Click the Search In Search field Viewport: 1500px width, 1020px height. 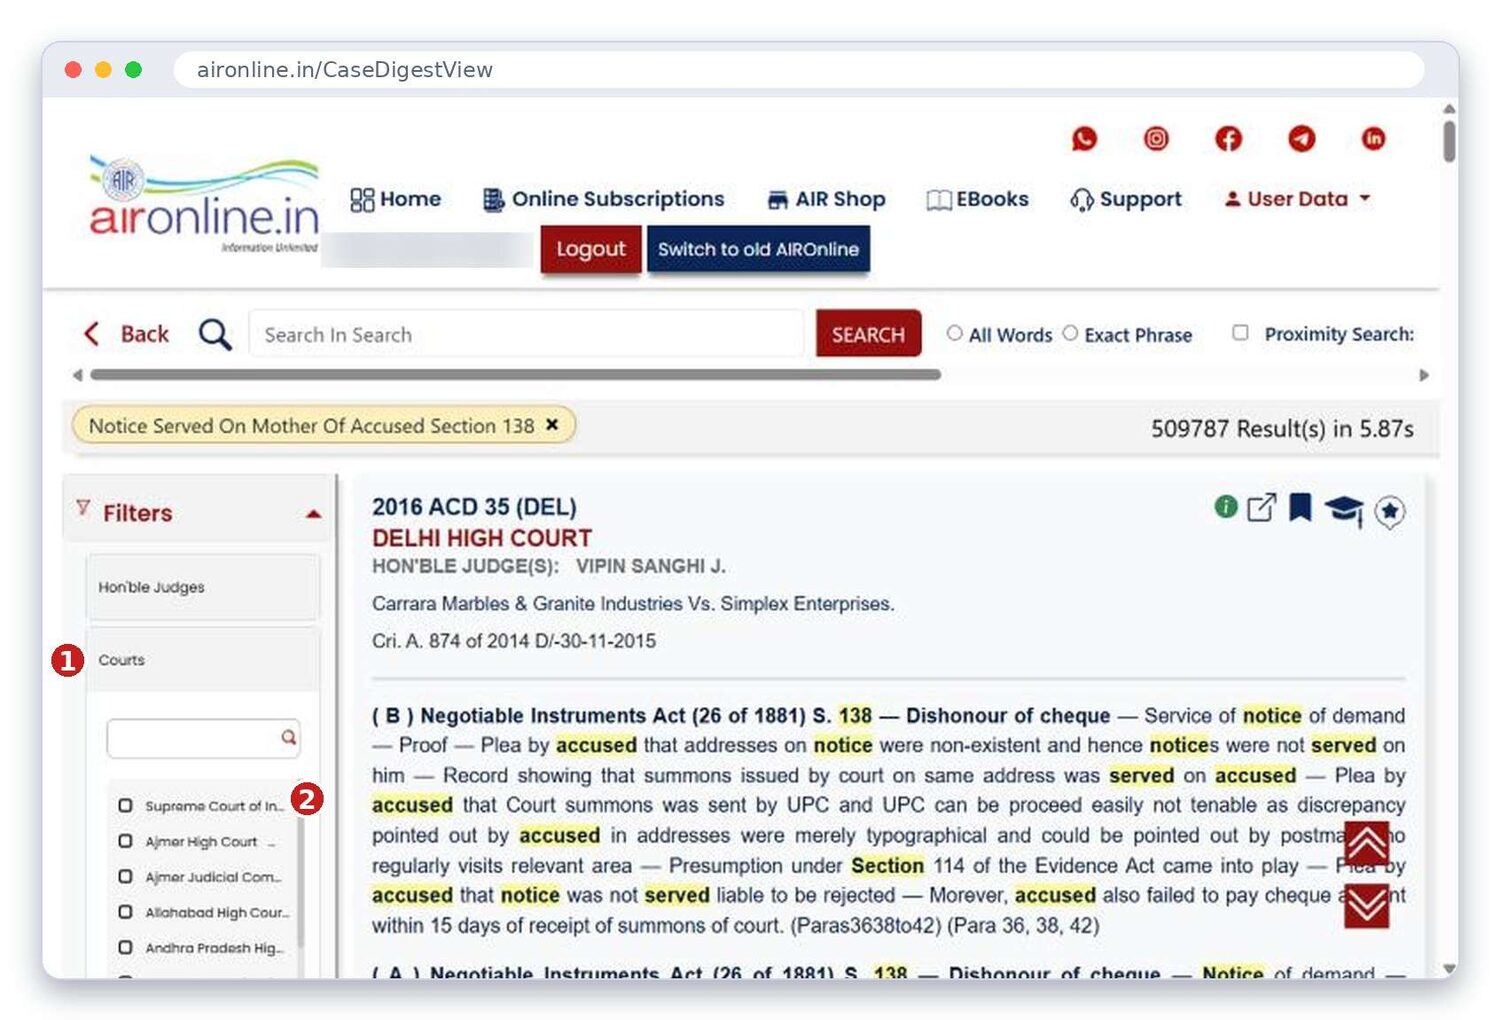click(x=526, y=334)
